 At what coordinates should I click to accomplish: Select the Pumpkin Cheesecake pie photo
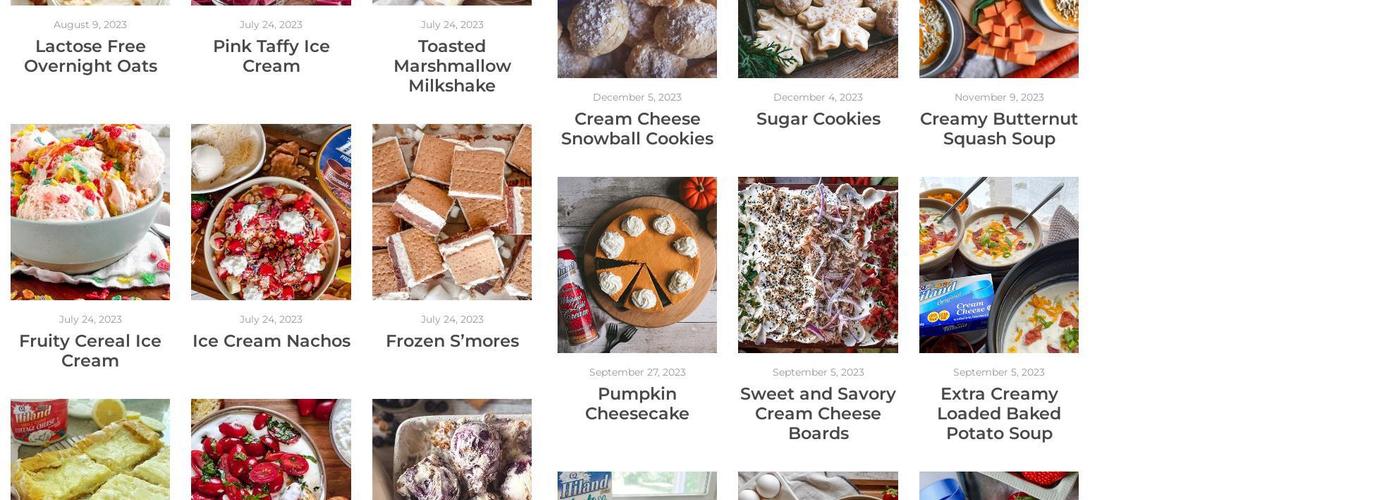click(637, 265)
